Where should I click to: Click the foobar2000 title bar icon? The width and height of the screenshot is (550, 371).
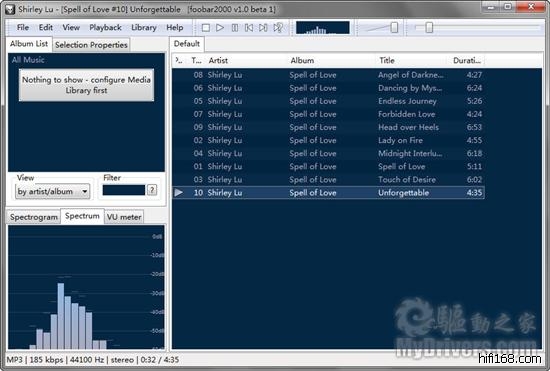[10, 9]
